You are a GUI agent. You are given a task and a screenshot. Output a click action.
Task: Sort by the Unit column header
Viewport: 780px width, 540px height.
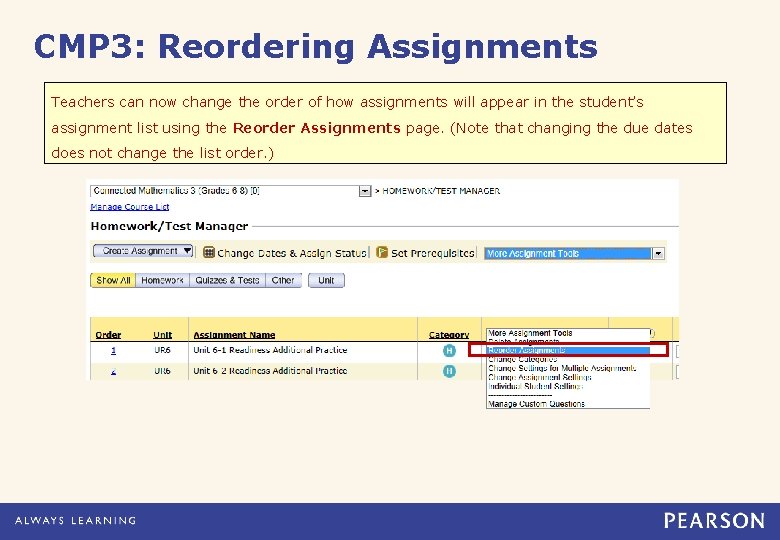(163, 335)
